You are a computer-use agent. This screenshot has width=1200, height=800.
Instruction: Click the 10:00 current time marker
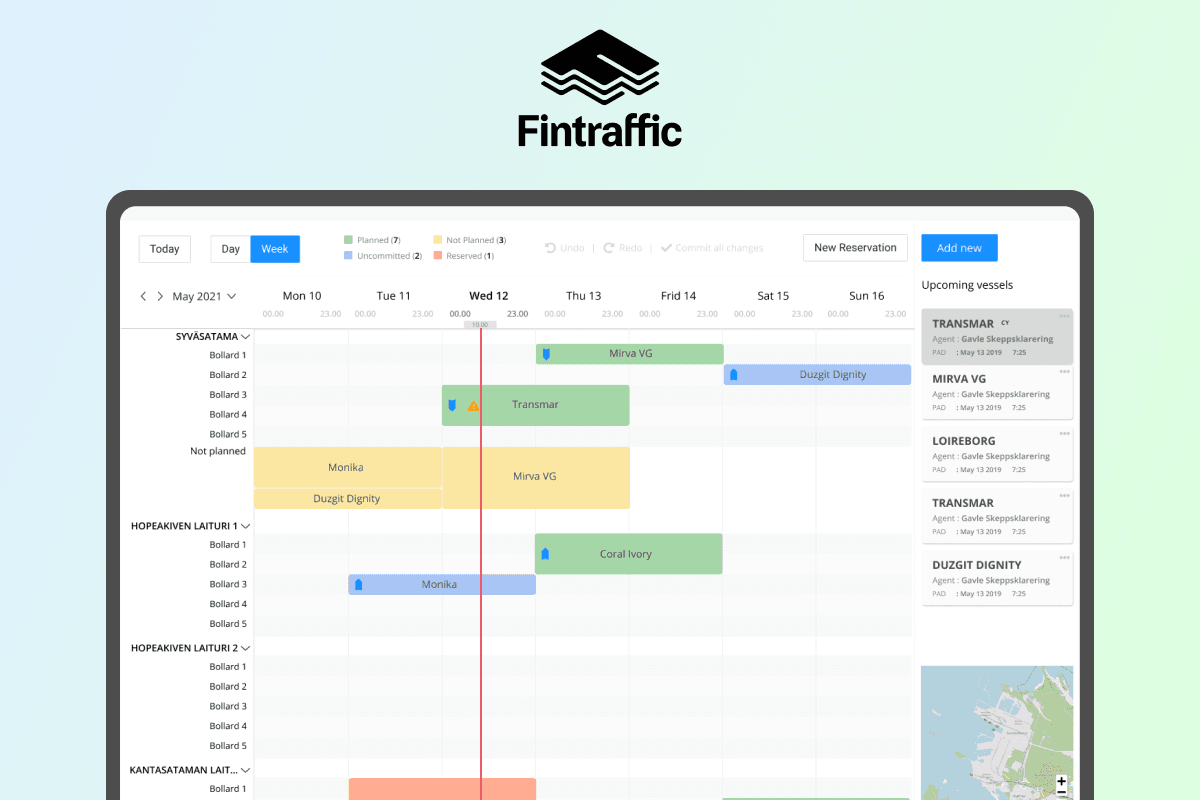[x=480, y=324]
